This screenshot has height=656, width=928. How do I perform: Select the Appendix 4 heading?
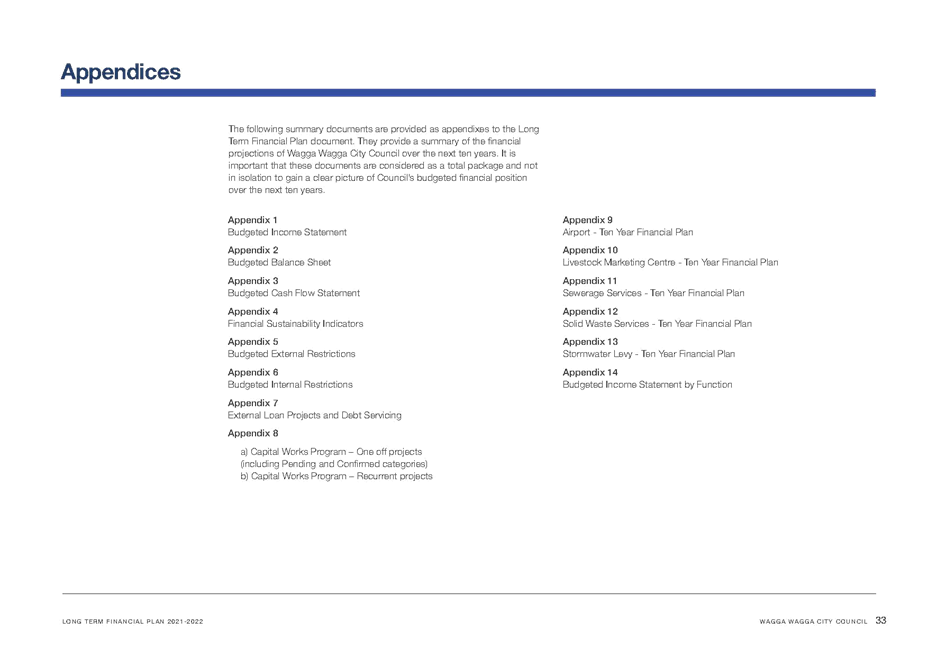(x=253, y=311)
